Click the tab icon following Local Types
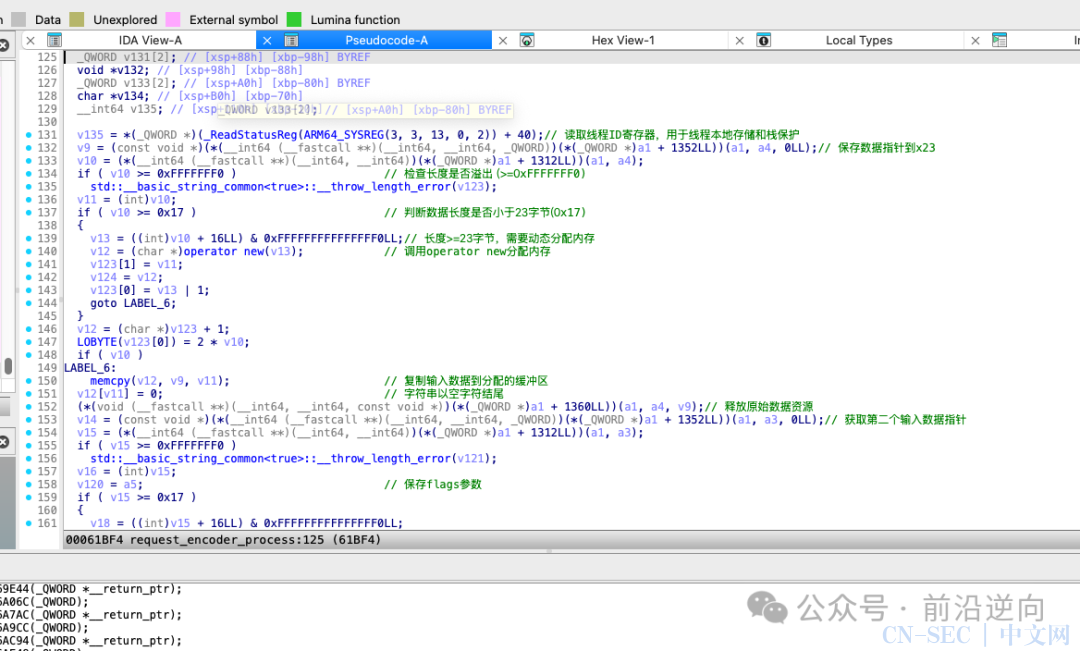This screenshot has width=1080, height=651. 999,40
